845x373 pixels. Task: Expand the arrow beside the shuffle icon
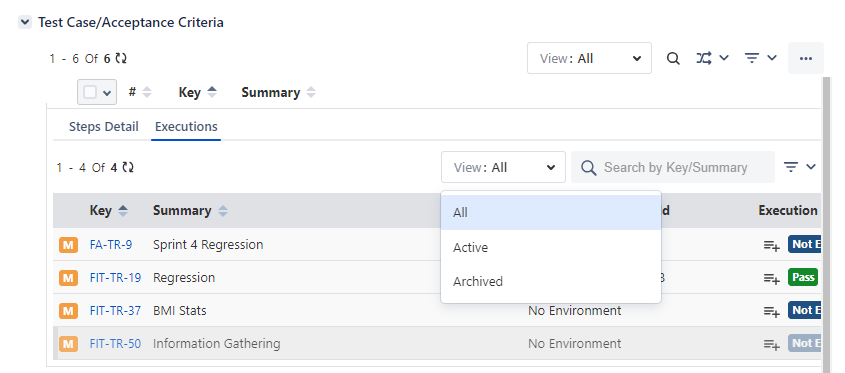click(x=724, y=58)
